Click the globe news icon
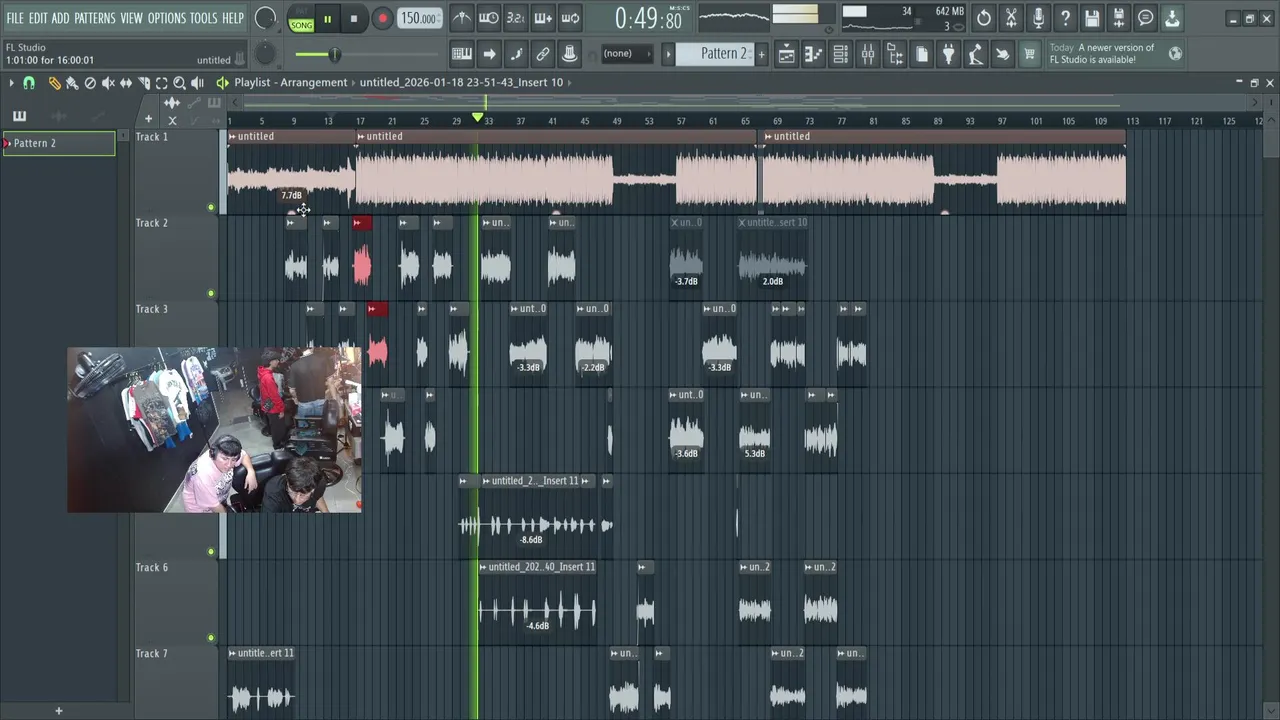Image resolution: width=1280 pixels, height=720 pixels. (x=1175, y=54)
